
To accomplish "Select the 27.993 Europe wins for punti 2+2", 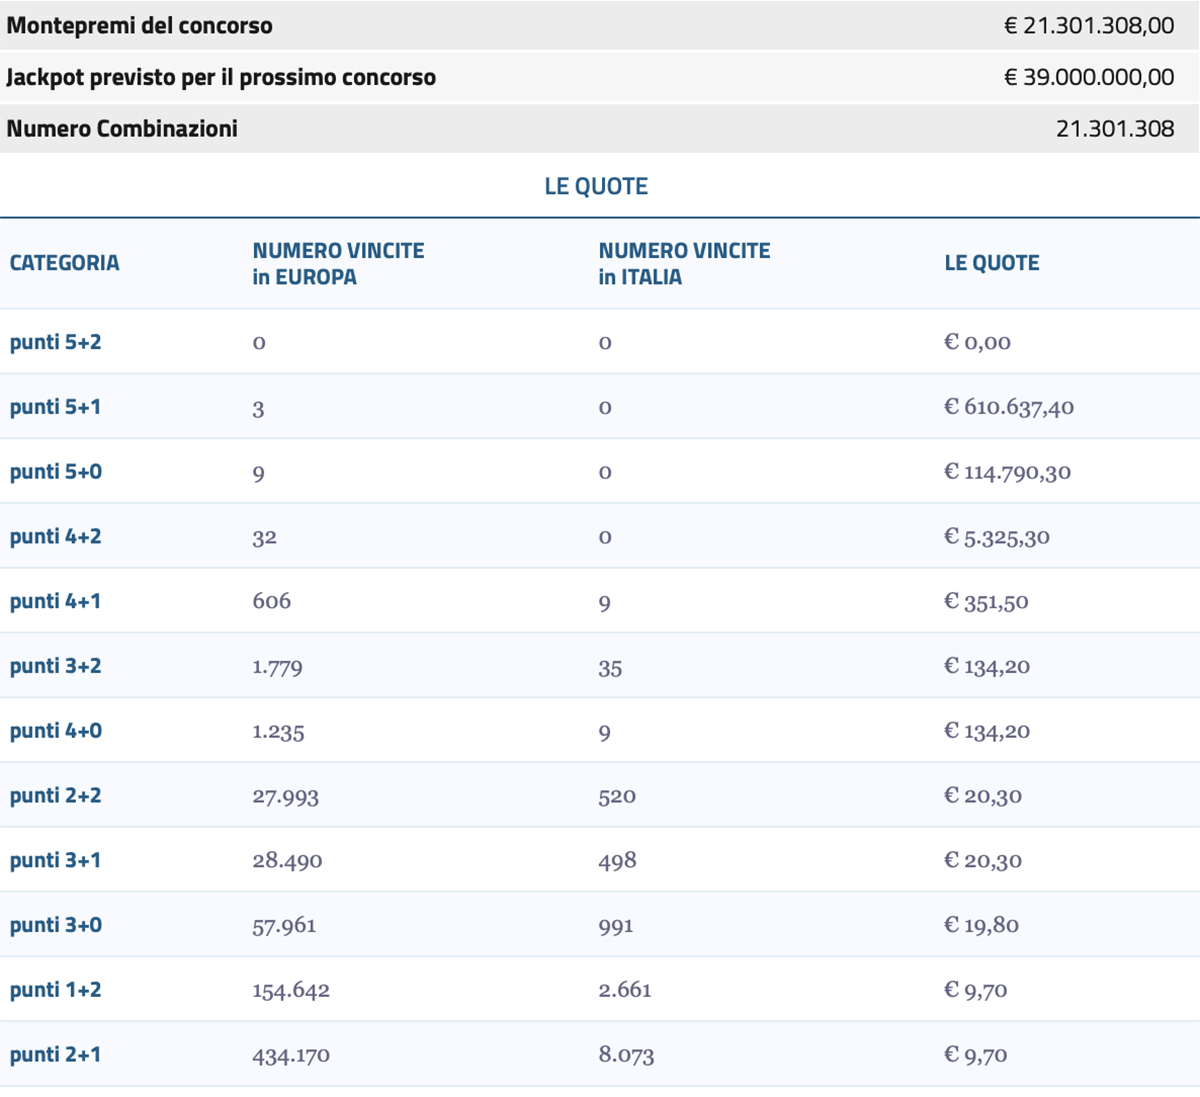I will (x=283, y=795).
